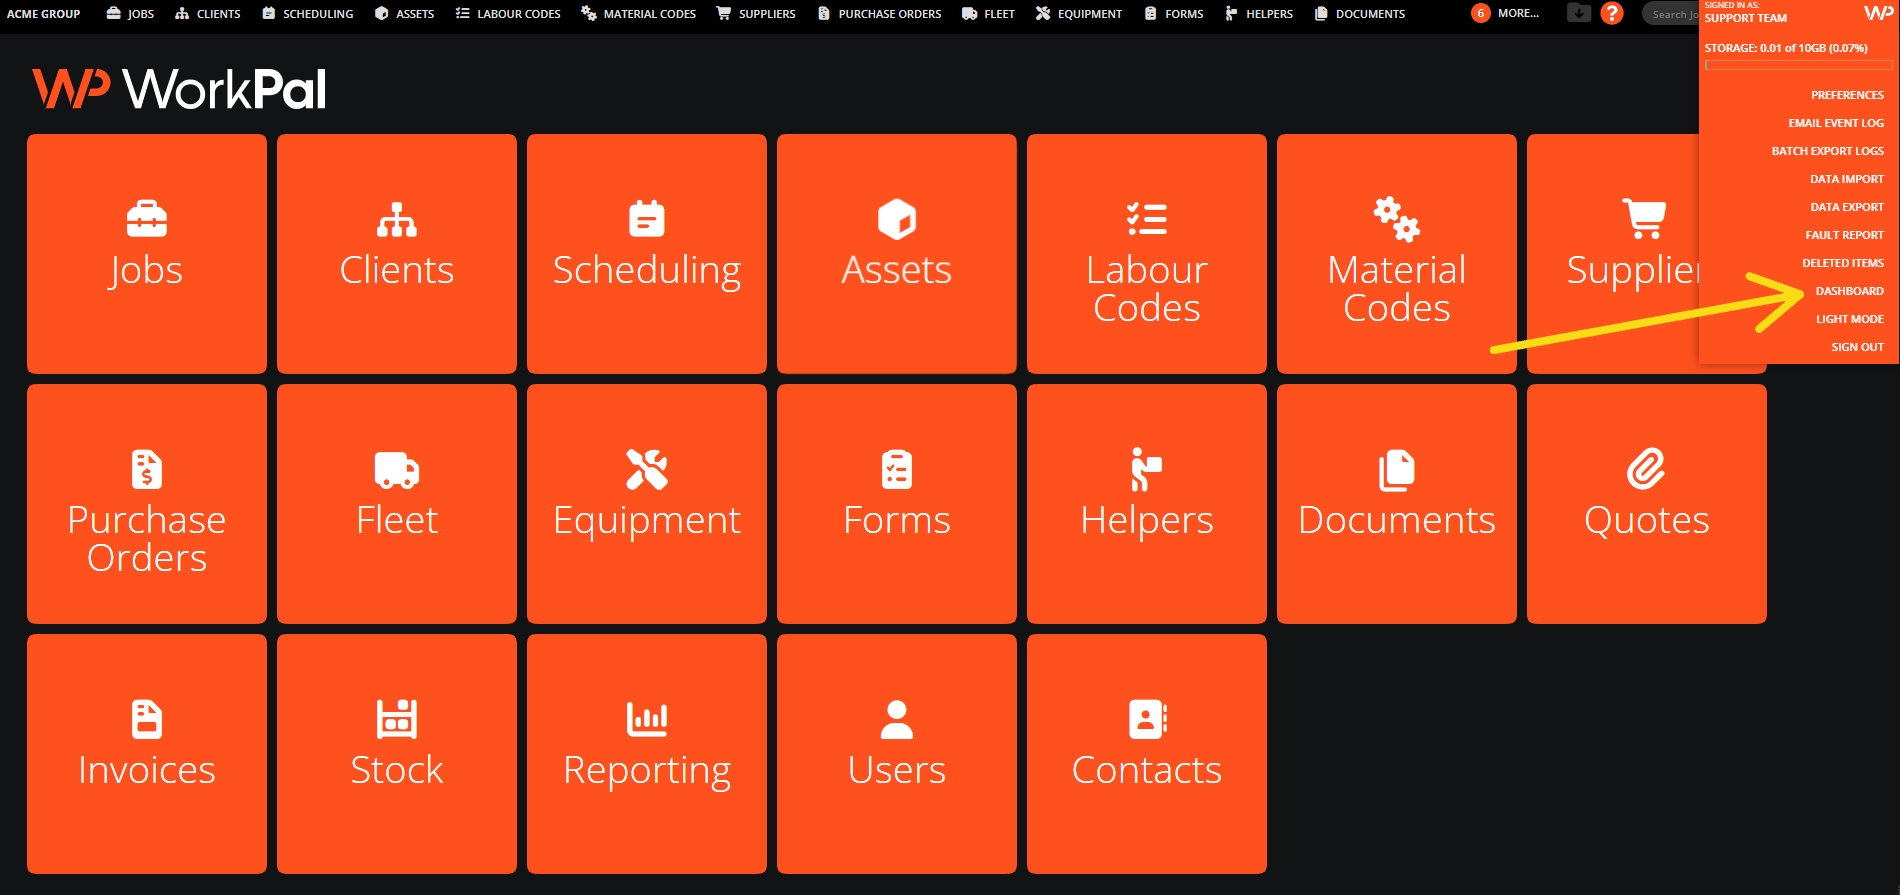Open the Documents tile
This screenshot has height=895, width=1900.
[1397, 504]
